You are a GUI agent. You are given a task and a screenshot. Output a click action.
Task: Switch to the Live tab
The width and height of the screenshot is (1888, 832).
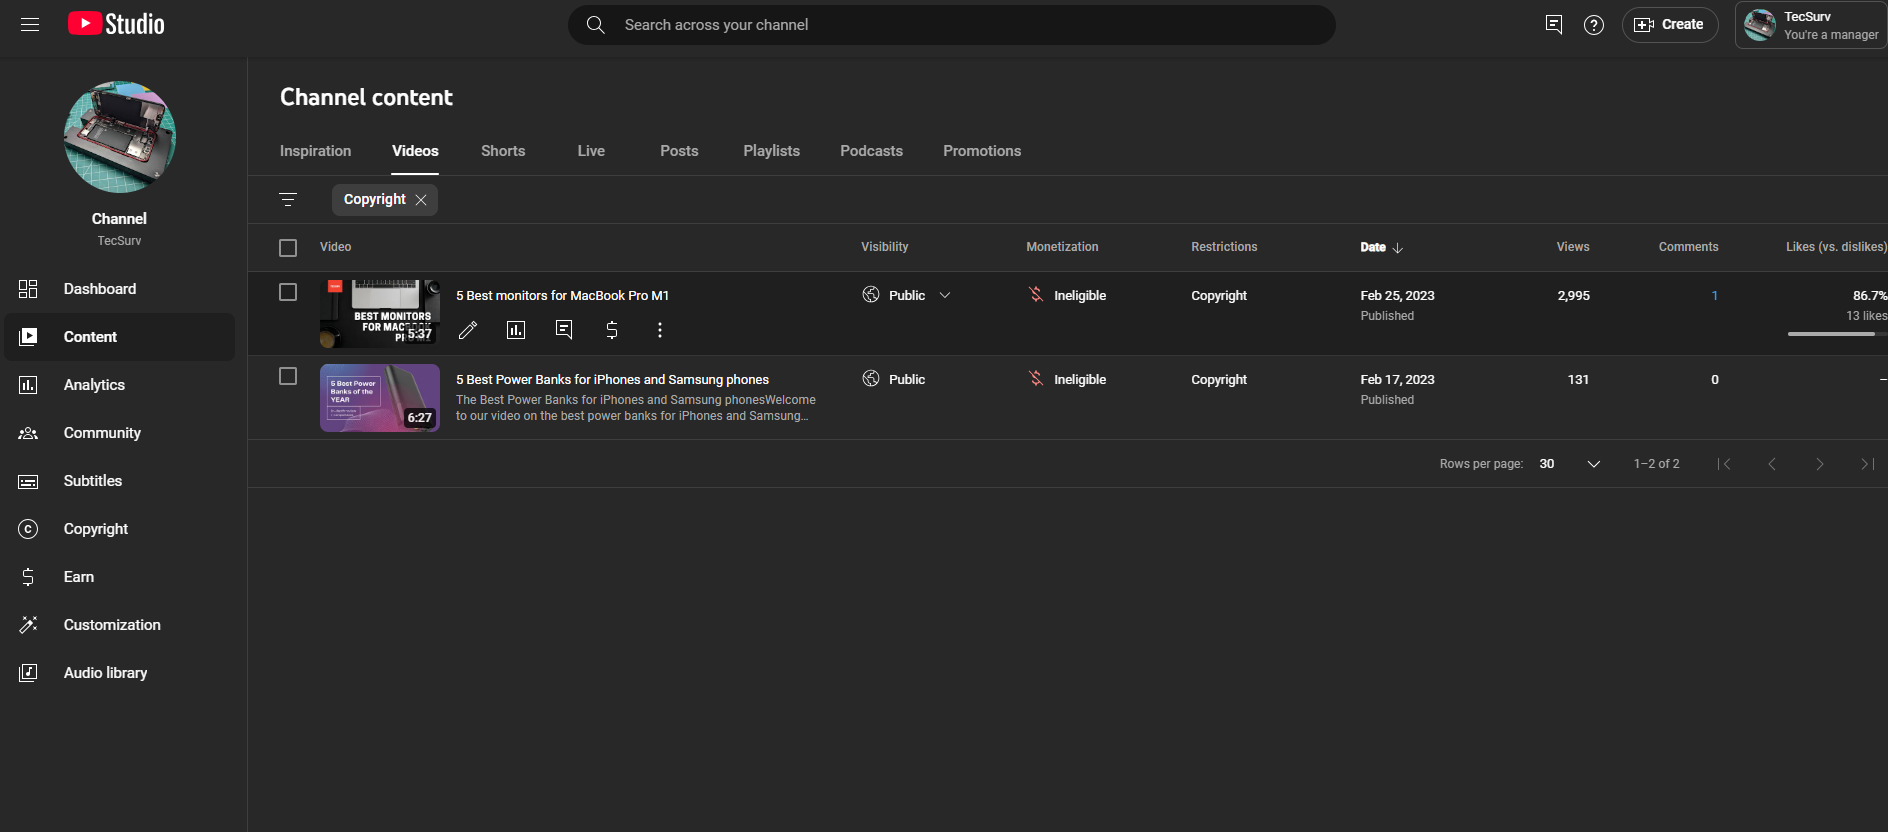591,151
